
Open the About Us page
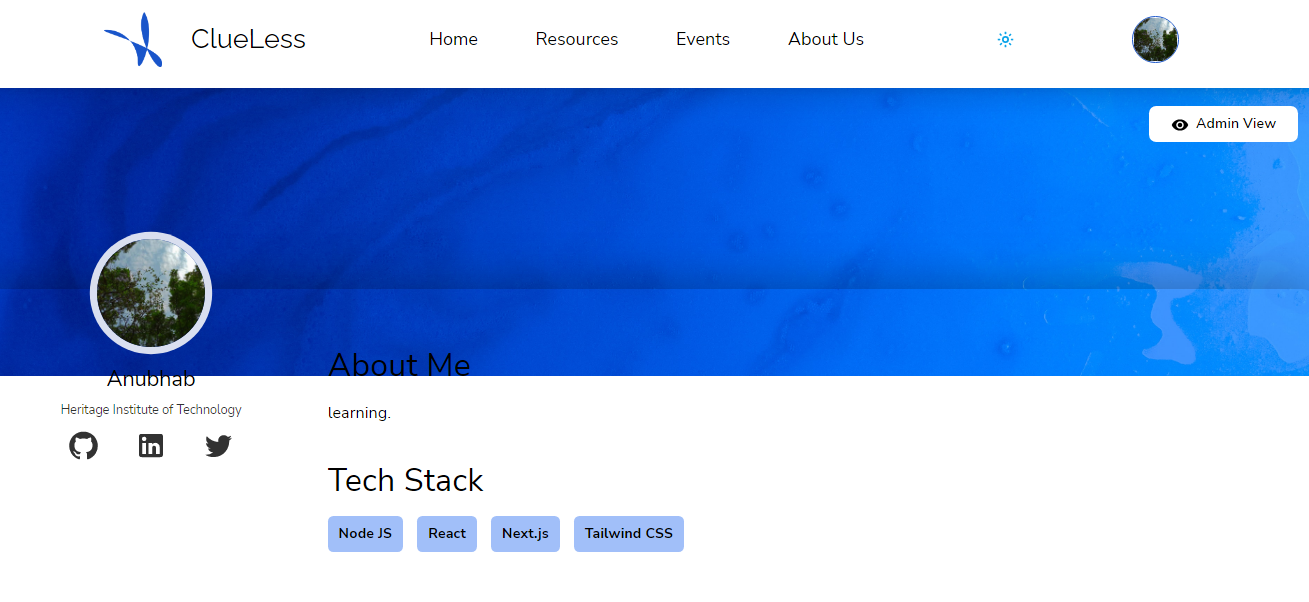pos(825,39)
